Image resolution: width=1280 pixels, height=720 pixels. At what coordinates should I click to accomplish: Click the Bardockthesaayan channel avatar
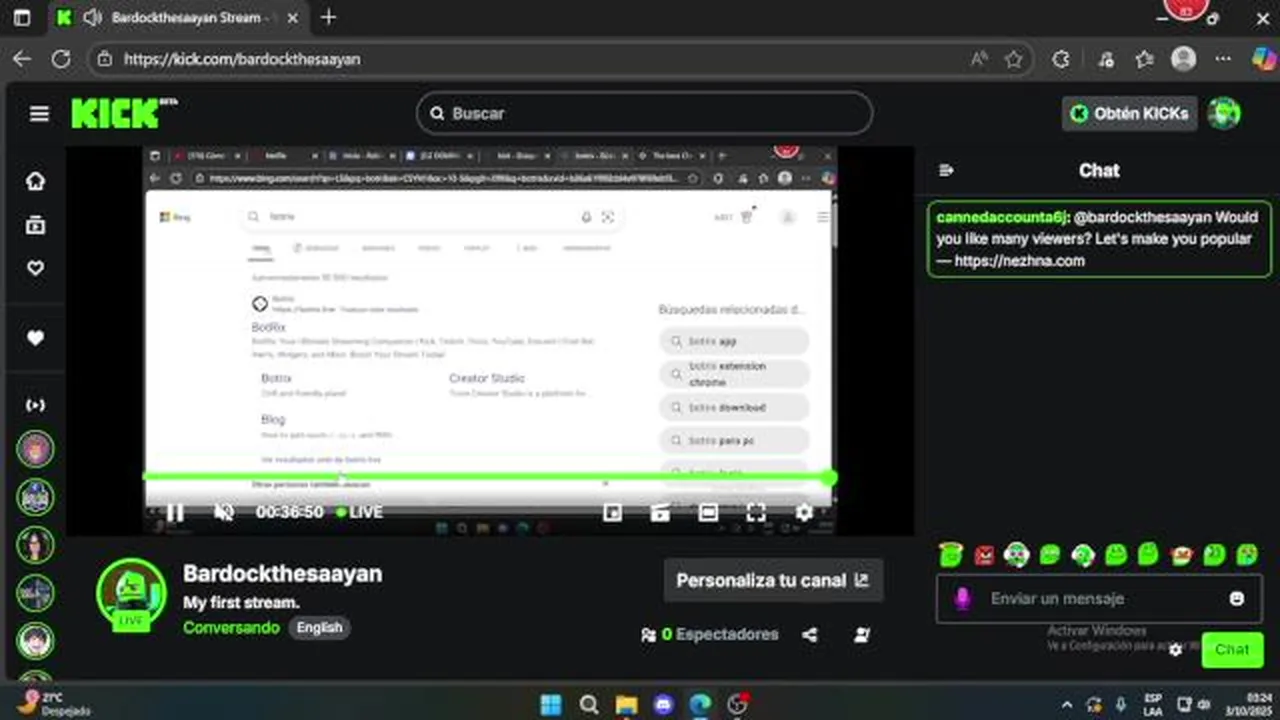(131, 595)
